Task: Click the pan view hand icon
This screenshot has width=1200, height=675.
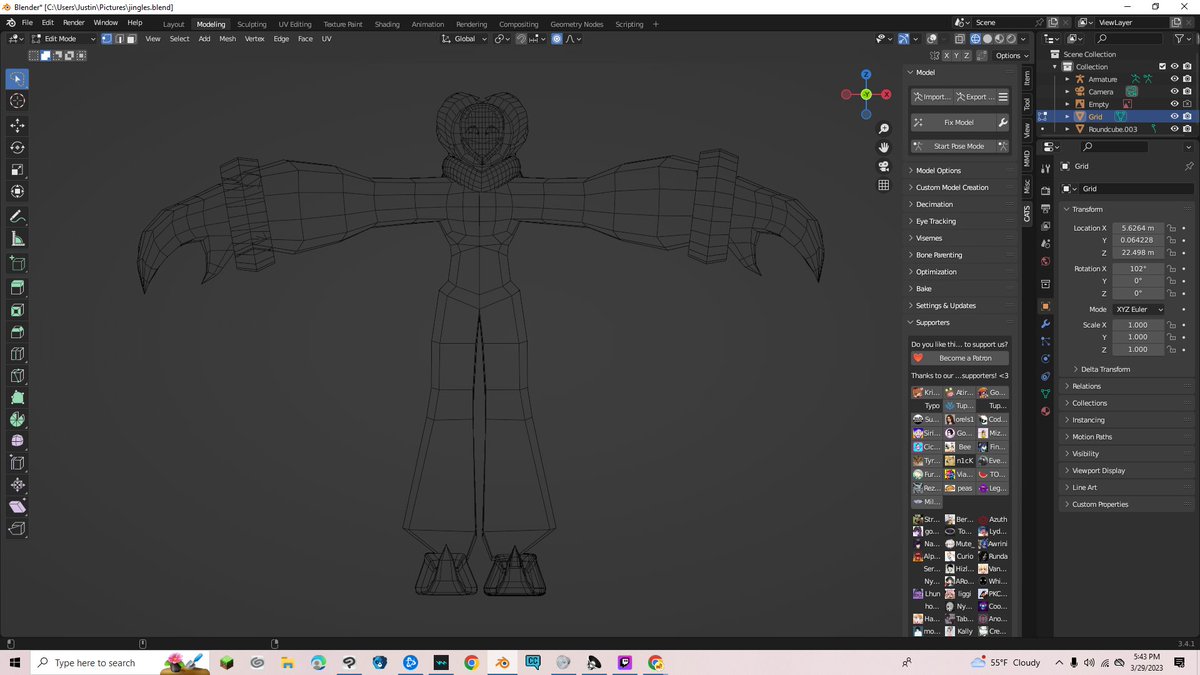Action: [x=884, y=147]
